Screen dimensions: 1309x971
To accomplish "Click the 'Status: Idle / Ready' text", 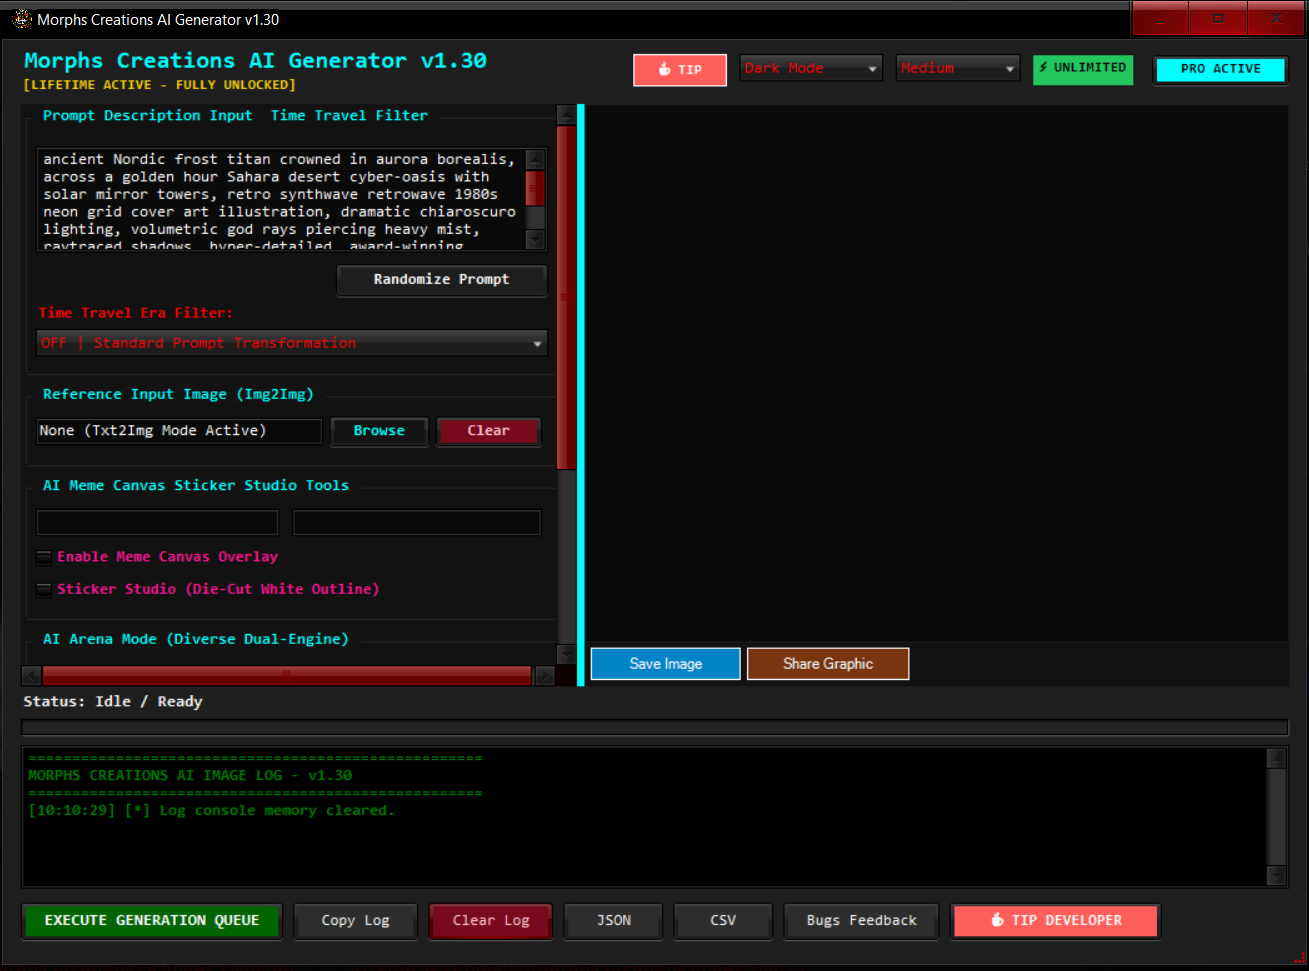I will pos(113,702).
